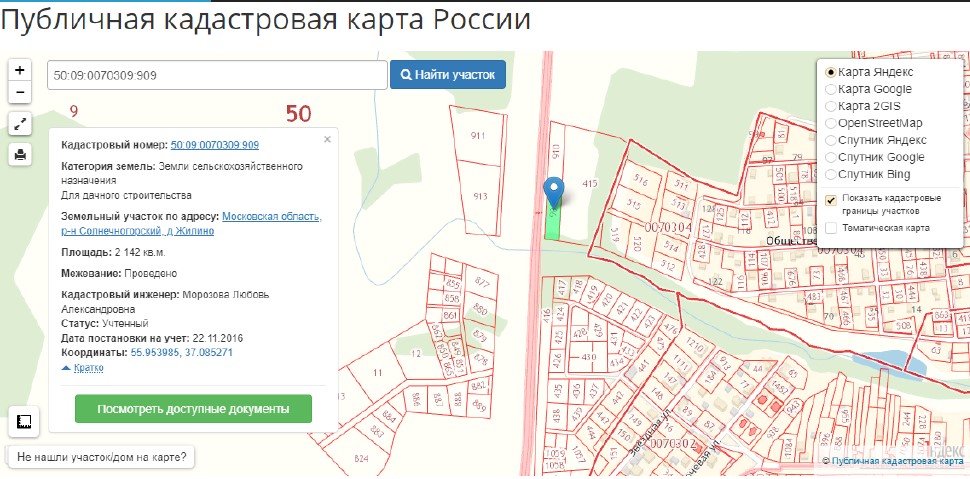Viewport: 970px width, 479px height.
Task: Click the ruler measurement tool icon
Action: (x=24, y=422)
